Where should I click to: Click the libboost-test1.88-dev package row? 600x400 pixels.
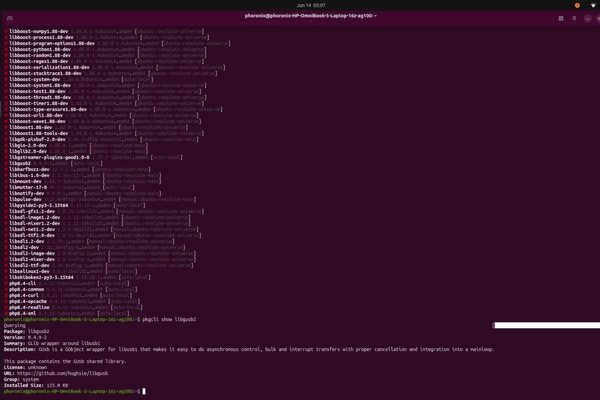tap(105, 91)
